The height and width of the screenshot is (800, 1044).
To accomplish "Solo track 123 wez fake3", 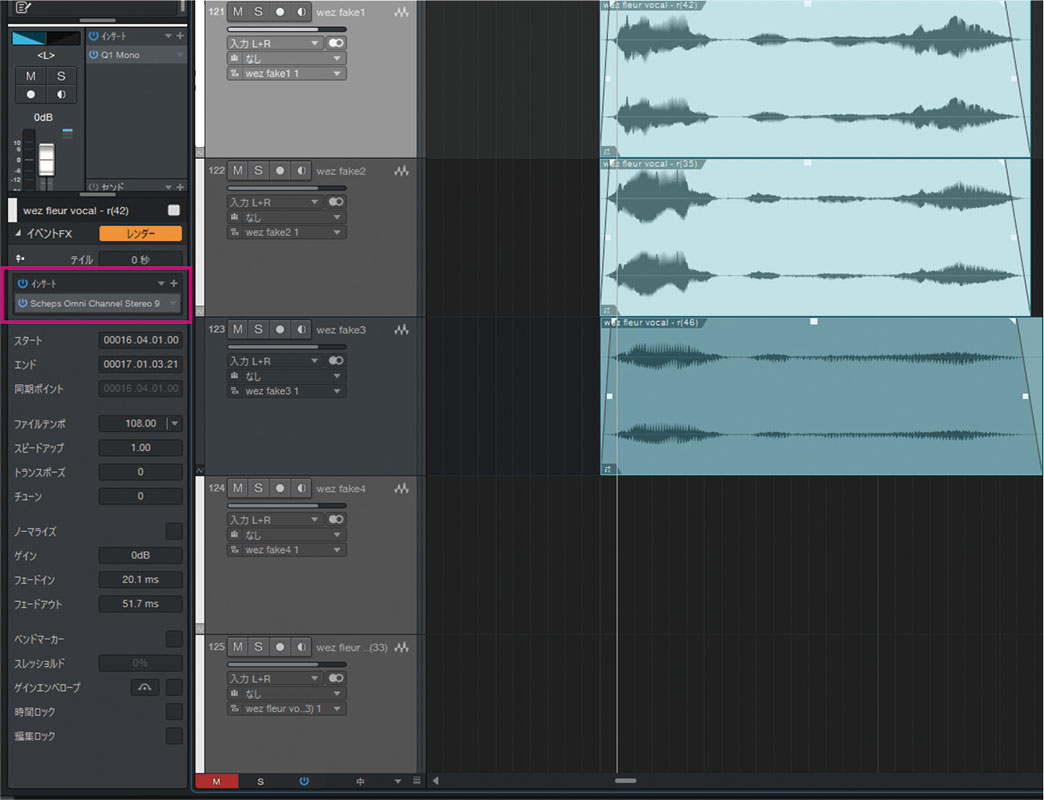I will [x=258, y=329].
